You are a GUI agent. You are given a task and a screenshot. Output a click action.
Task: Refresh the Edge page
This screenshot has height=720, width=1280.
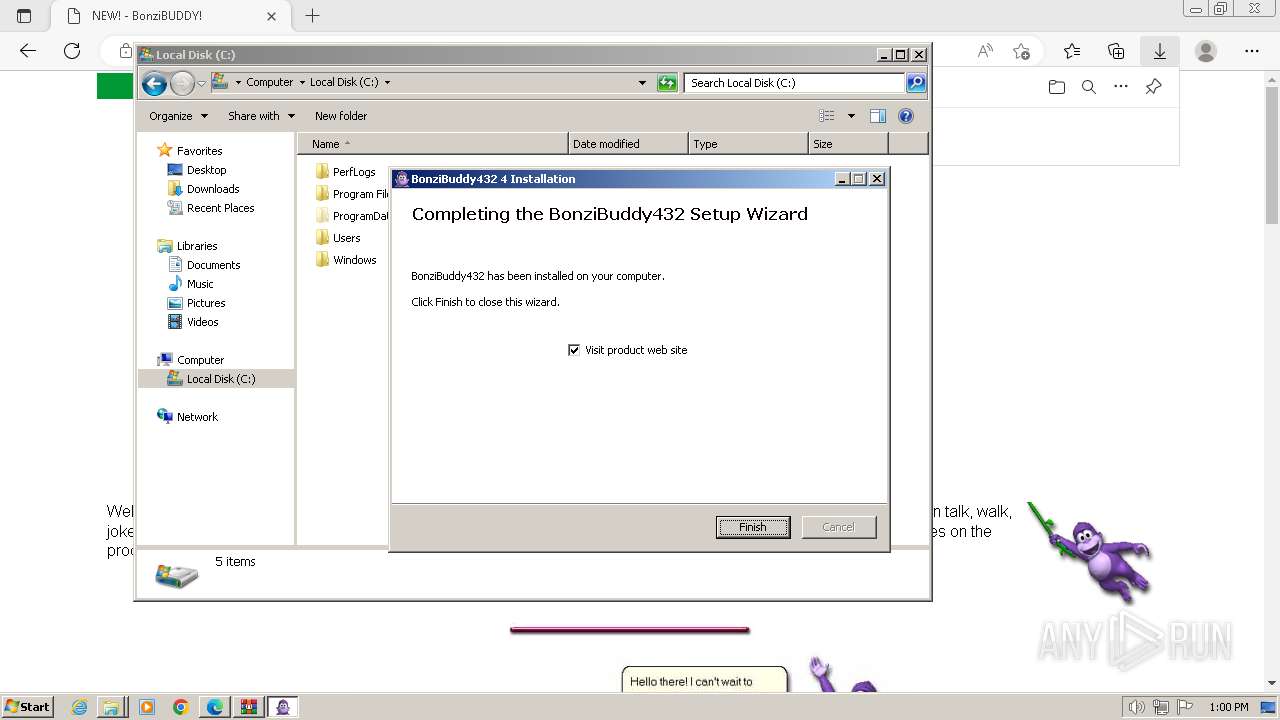click(72, 51)
